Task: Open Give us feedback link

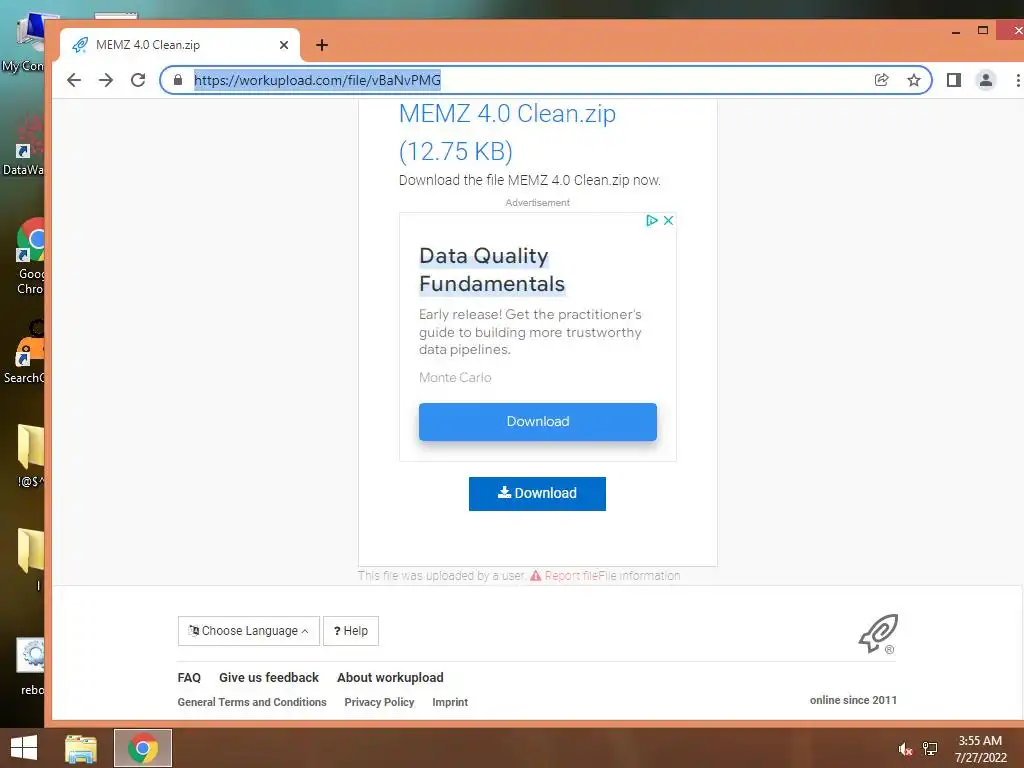Action: pyautogui.click(x=269, y=678)
